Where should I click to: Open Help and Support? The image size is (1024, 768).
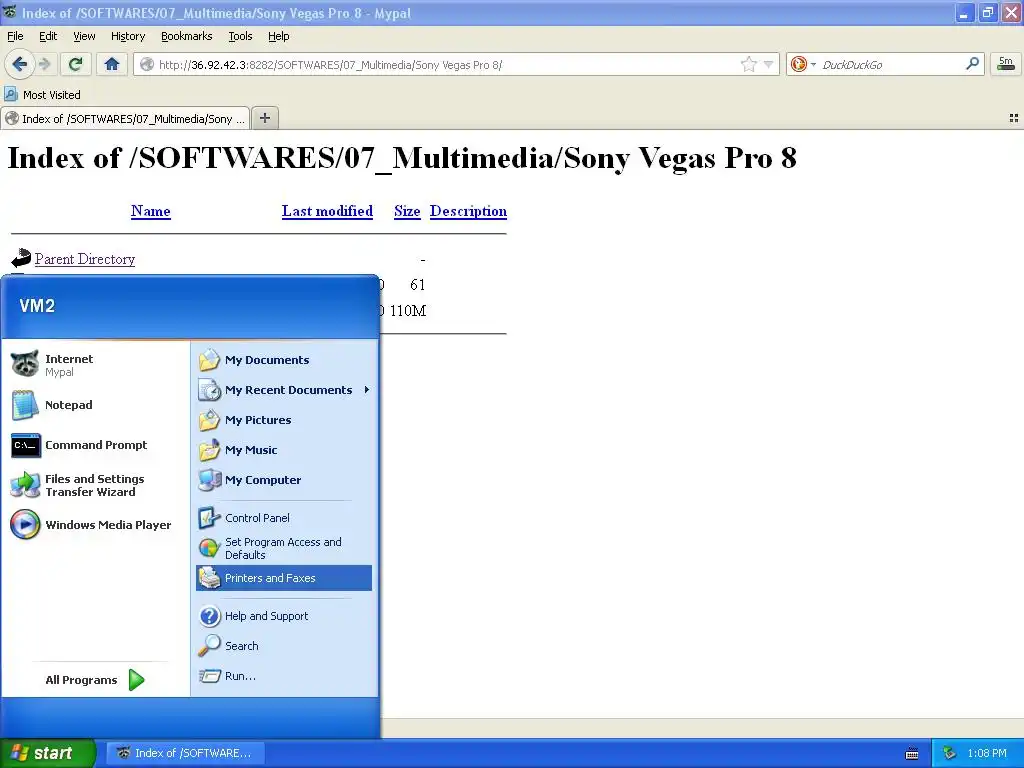(284, 616)
